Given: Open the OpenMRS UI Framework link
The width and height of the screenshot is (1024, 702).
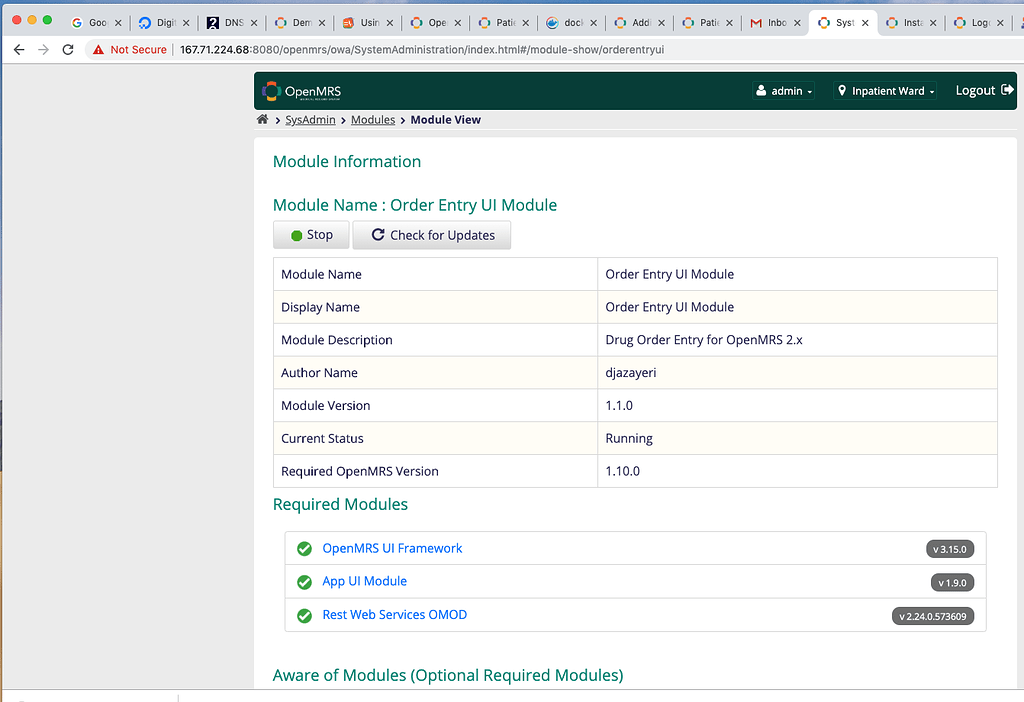Looking at the screenshot, I should point(392,548).
